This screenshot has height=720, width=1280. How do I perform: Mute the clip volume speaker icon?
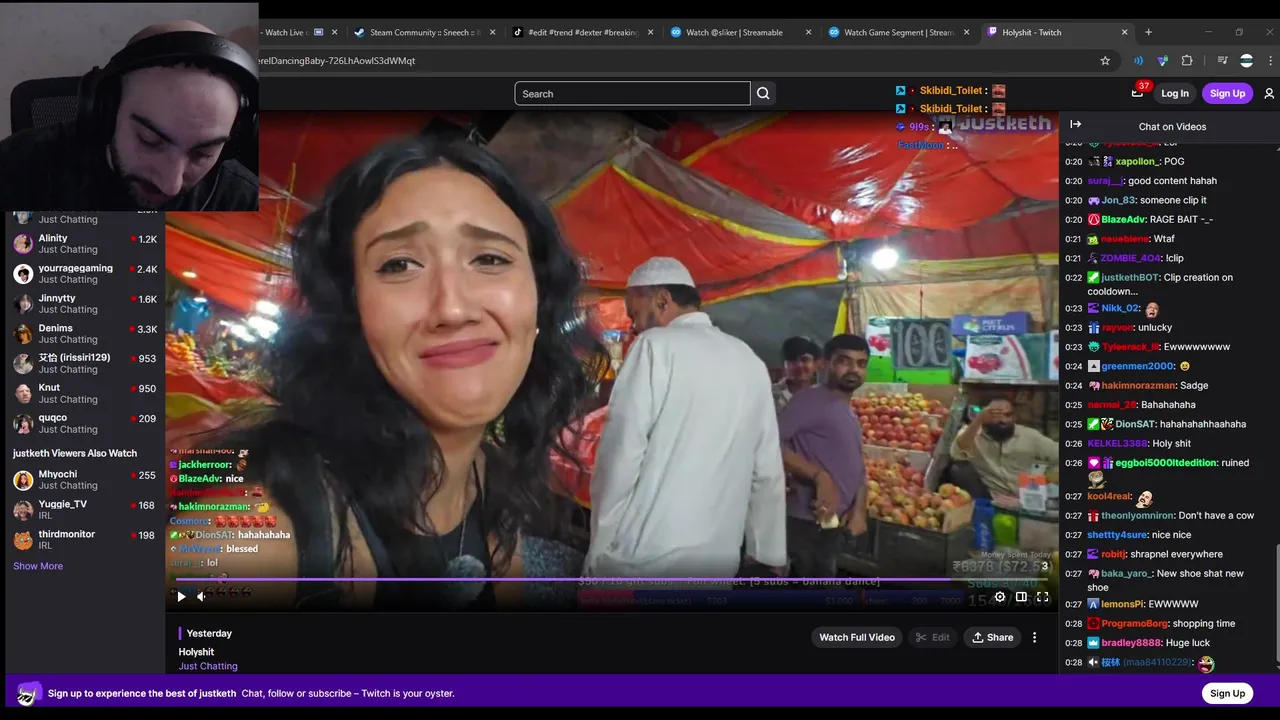pos(201,597)
